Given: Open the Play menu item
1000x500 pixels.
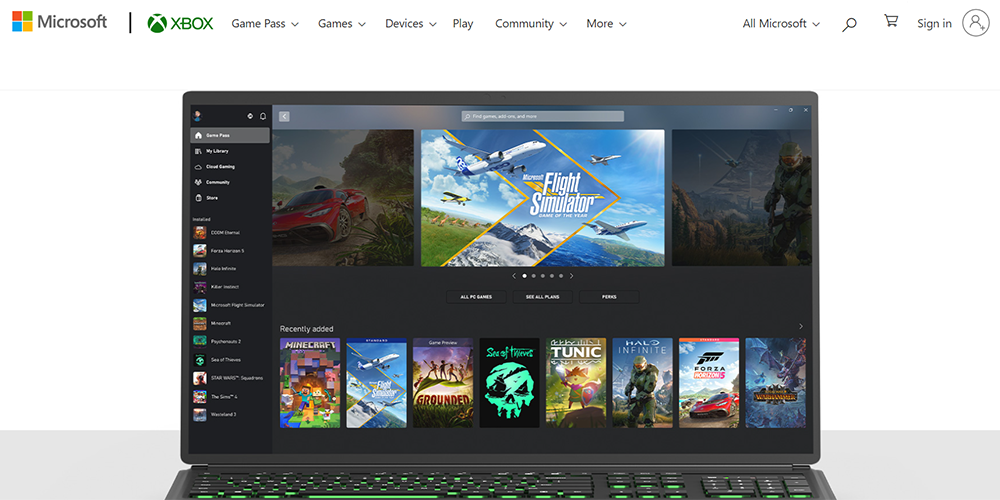Looking at the screenshot, I should pyautogui.click(x=463, y=24).
